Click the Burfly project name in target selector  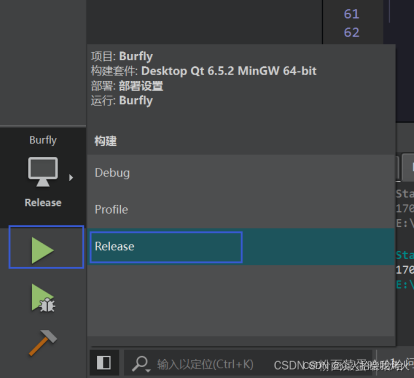[43, 140]
